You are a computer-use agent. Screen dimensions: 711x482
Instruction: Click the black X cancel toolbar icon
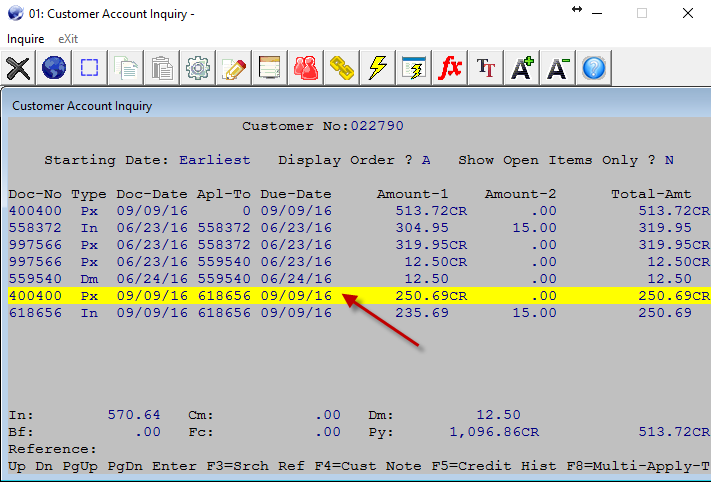click(x=18, y=68)
